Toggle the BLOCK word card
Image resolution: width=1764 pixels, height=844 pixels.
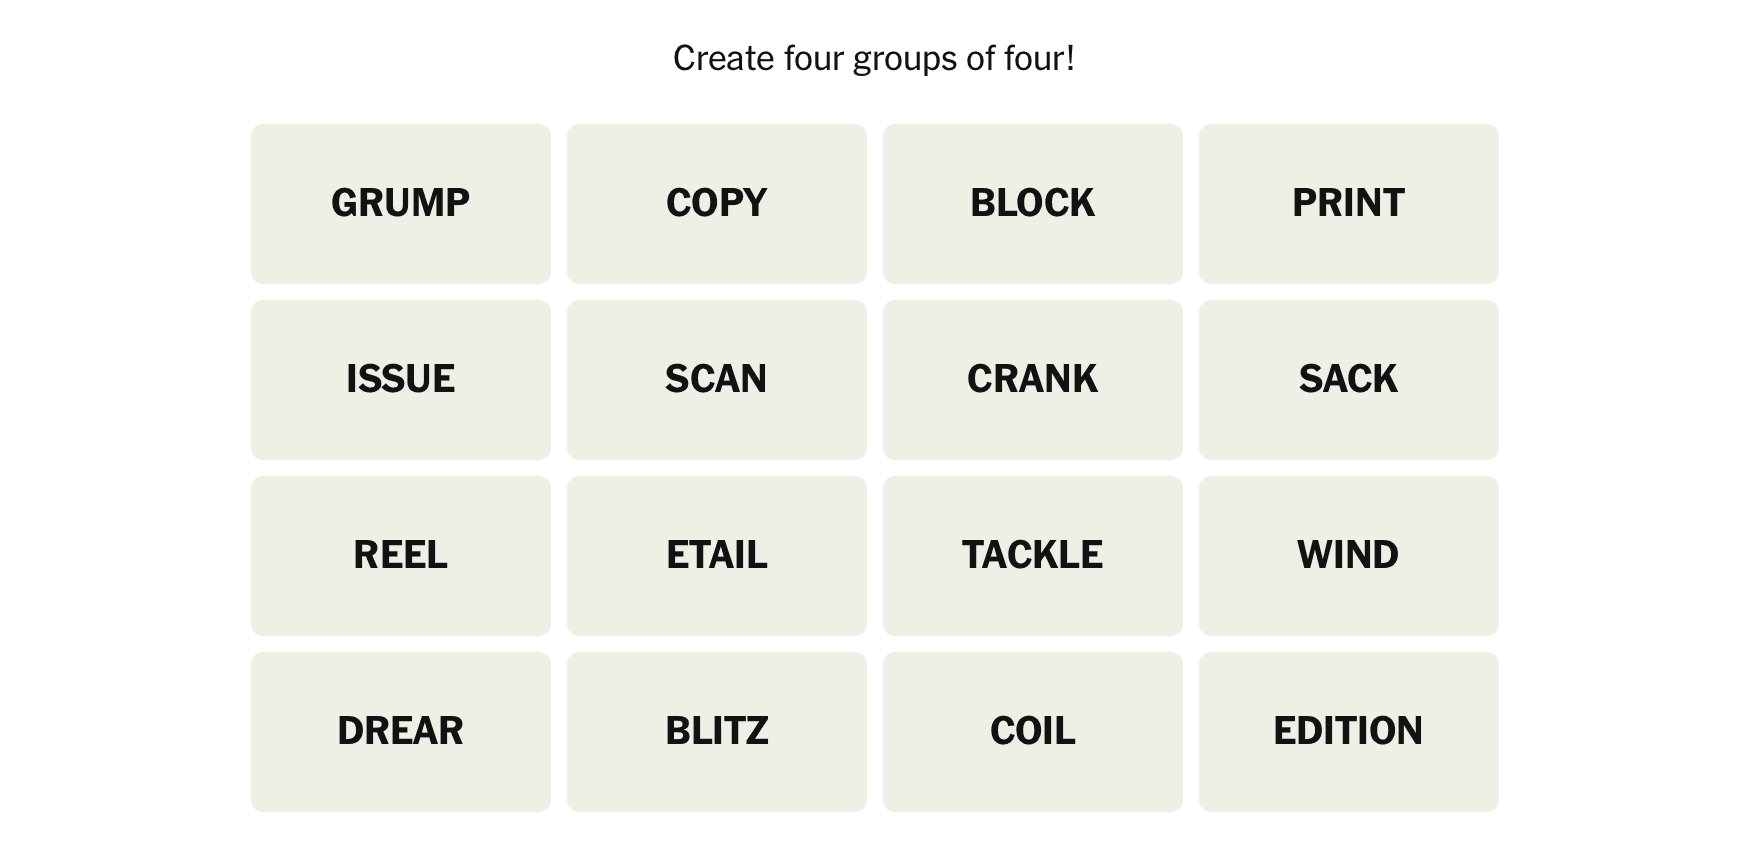pos(1032,204)
